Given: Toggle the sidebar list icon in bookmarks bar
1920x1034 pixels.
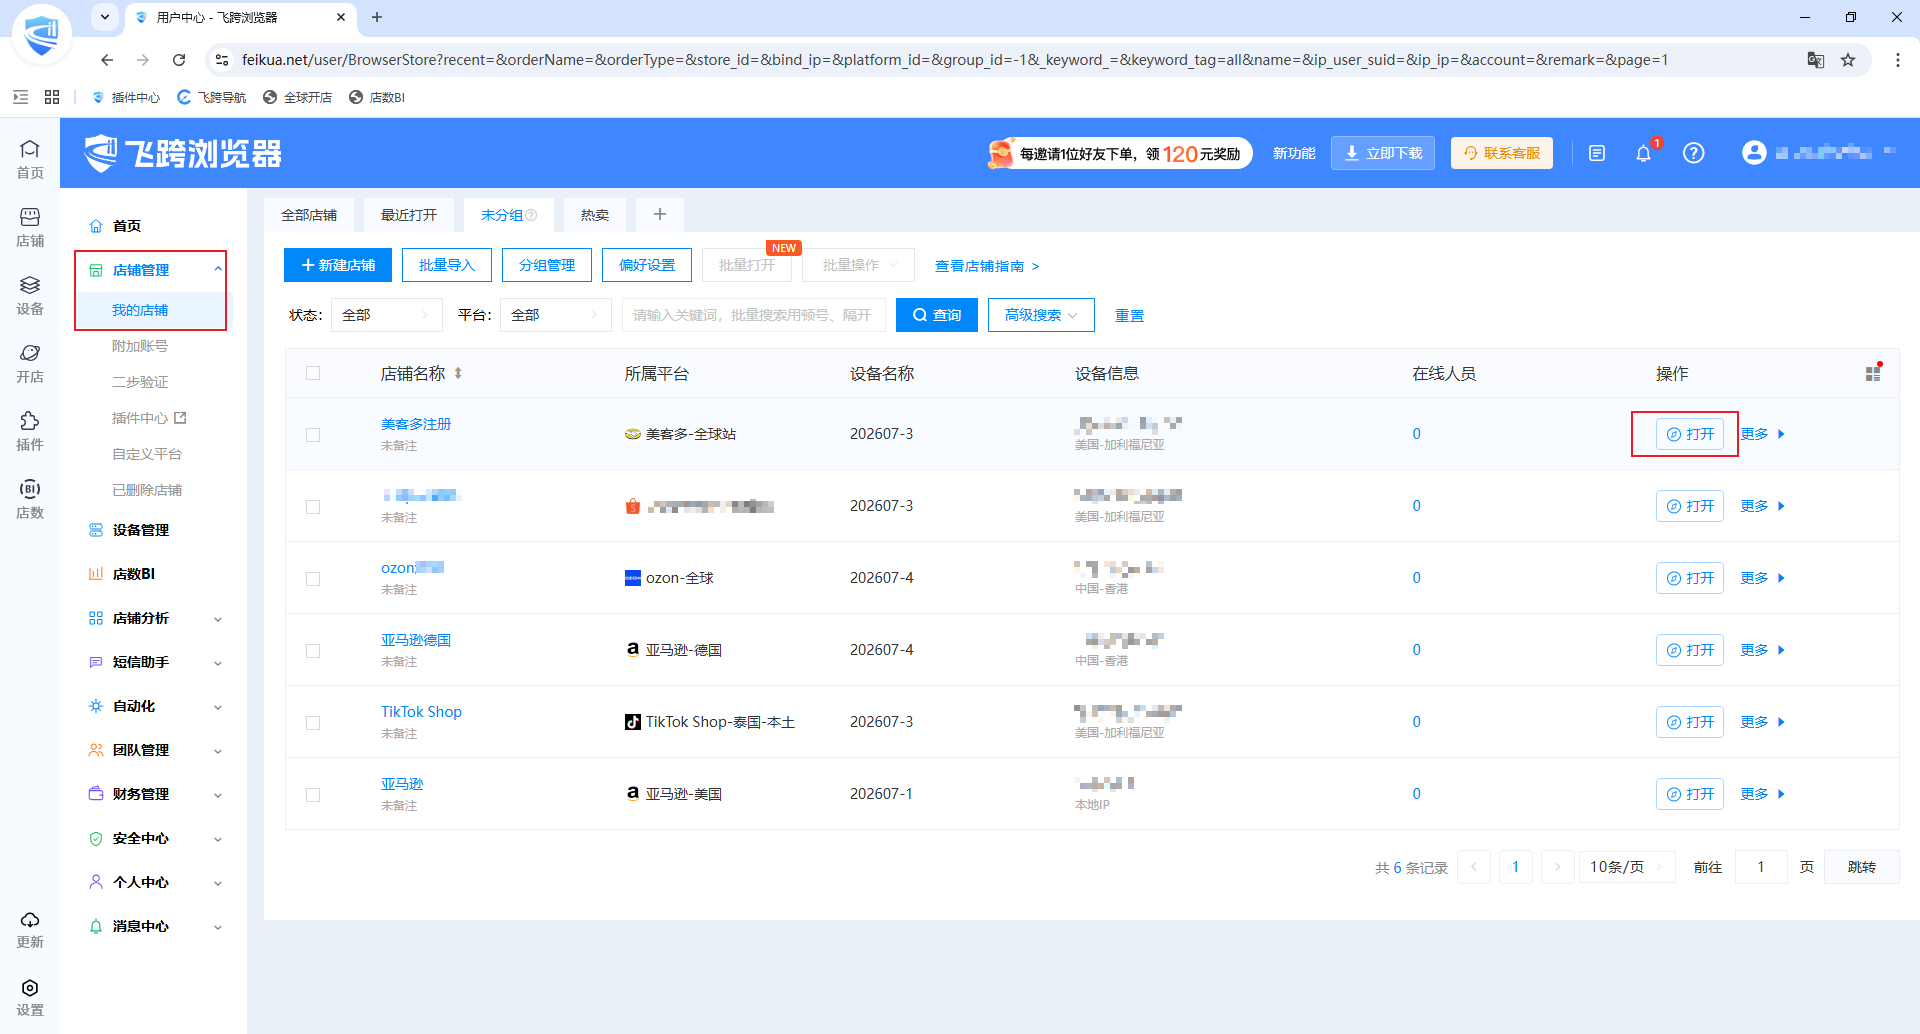Looking at the screenshot, I should [x=20, y=97].
